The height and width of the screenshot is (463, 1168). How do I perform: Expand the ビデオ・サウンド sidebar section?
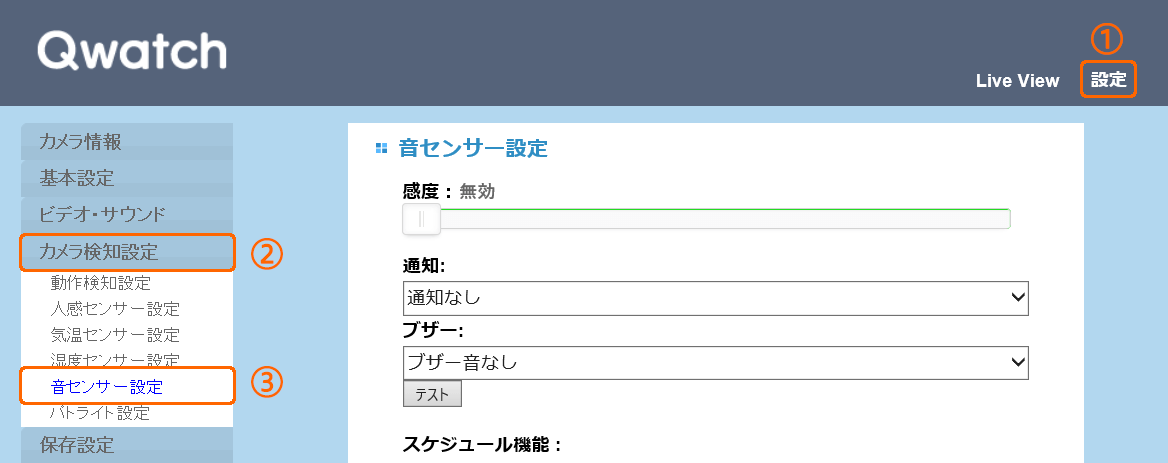127,215
